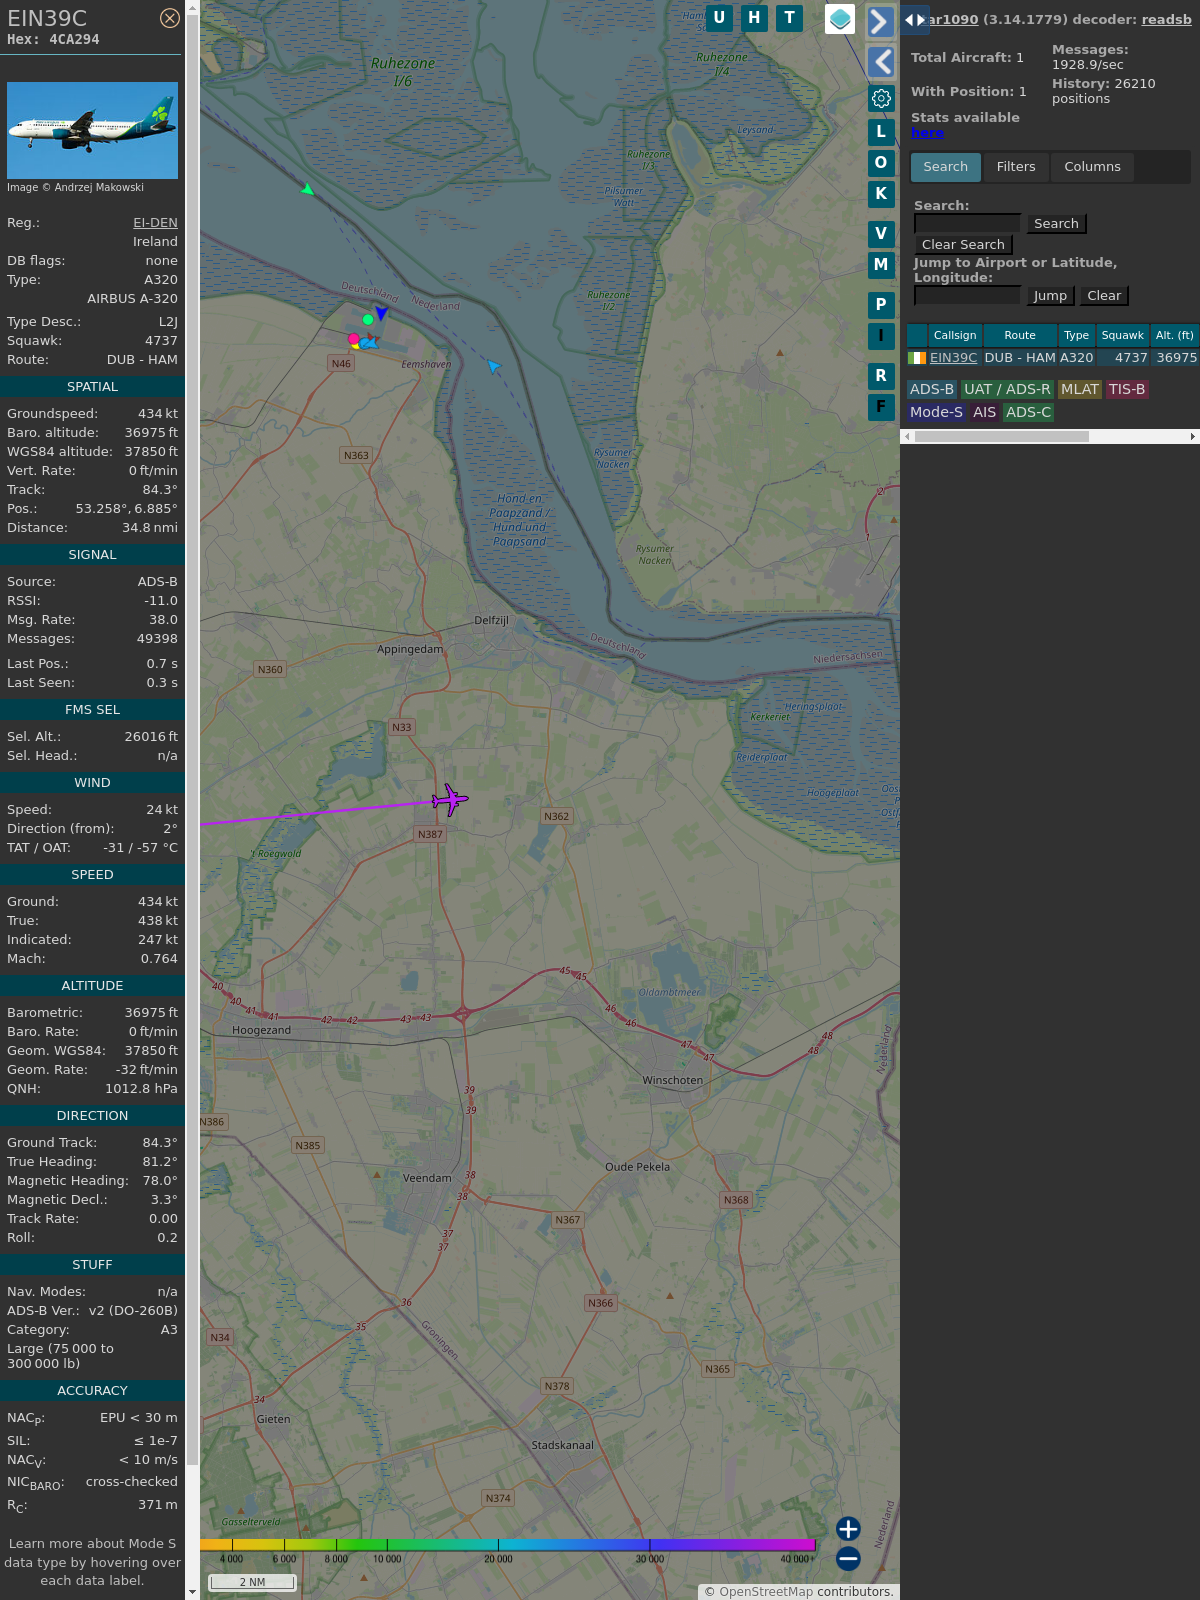Click the 2 NM scale indicator
Screen dimensions: 1200x1600
tap(252, 1582)
